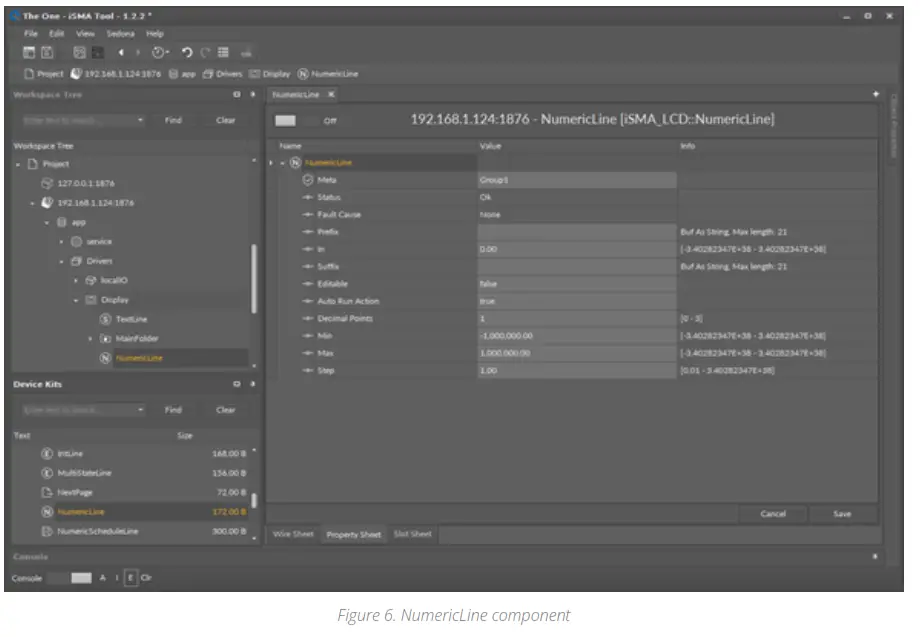This screenshot has width=920, height=637.
Task: Toggle the live Off switch above property sheet
Action: (x=287, y=121)
